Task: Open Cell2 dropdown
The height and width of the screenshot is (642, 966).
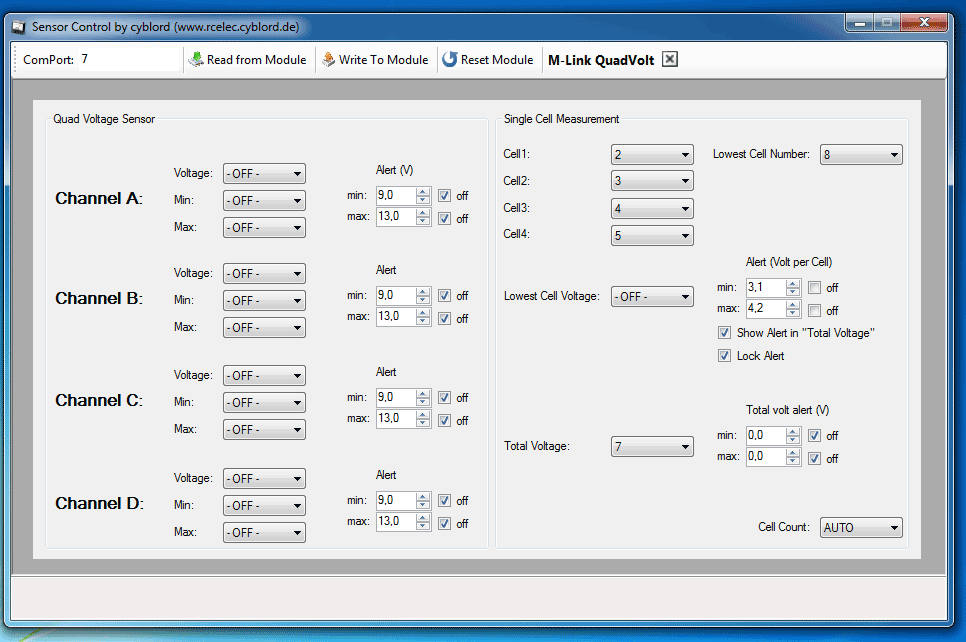Action: point(652,181)
